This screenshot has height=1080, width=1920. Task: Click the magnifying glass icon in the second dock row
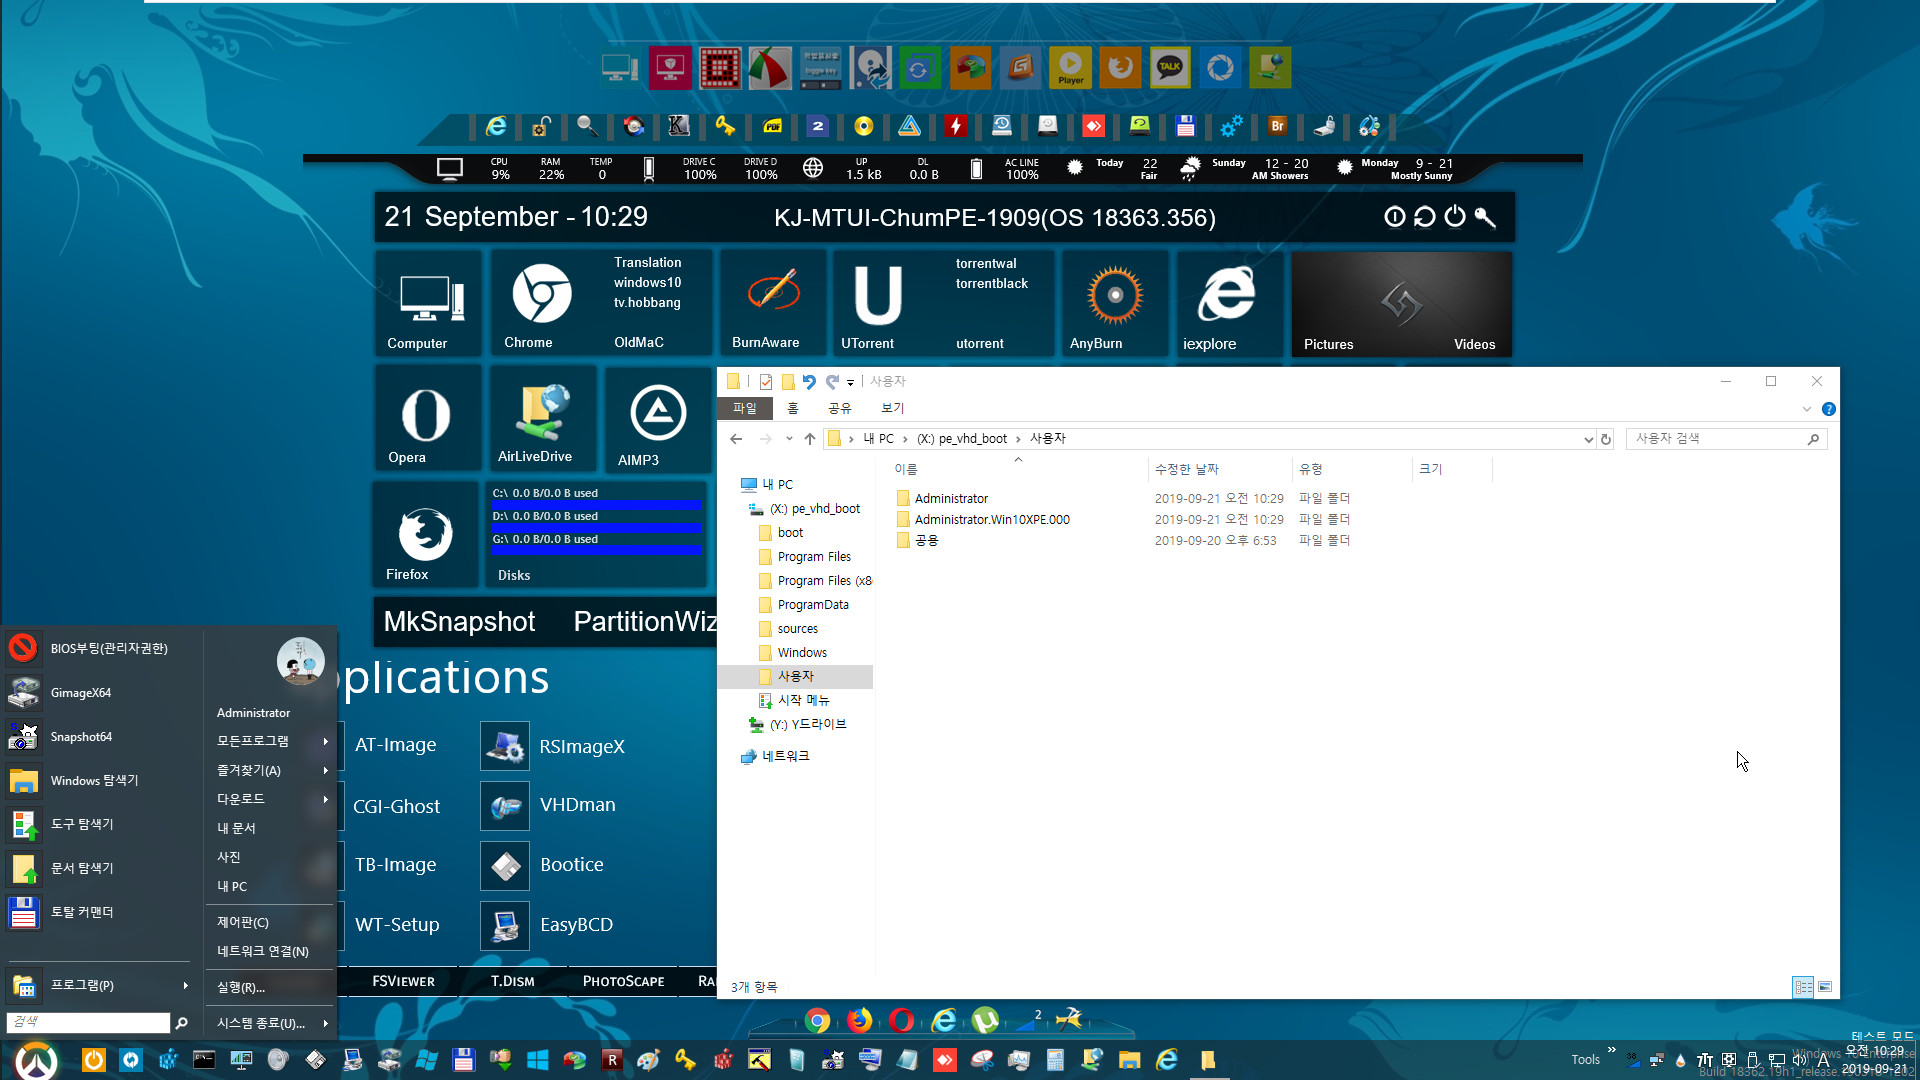tap(587, 126)
